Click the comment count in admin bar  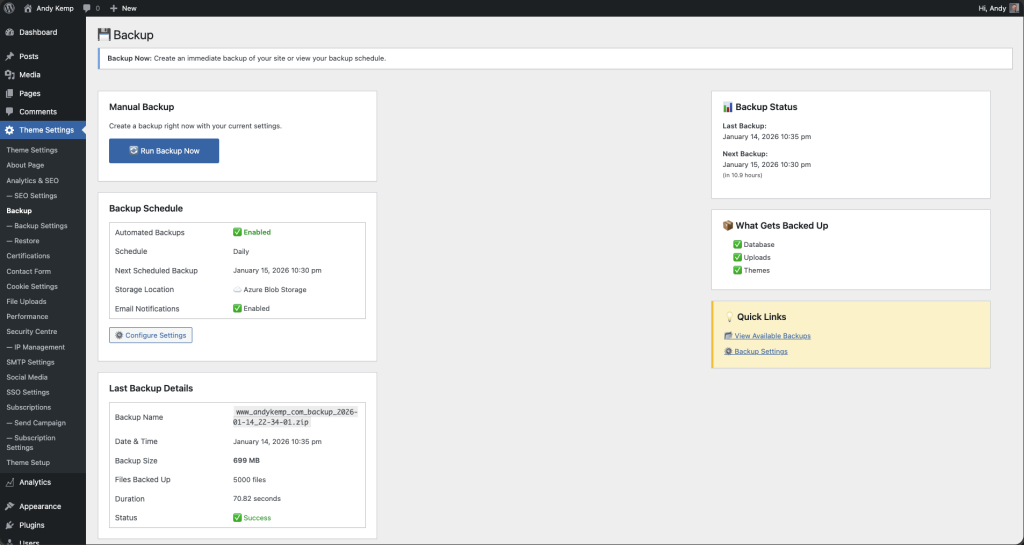click(x=91, y=7)
